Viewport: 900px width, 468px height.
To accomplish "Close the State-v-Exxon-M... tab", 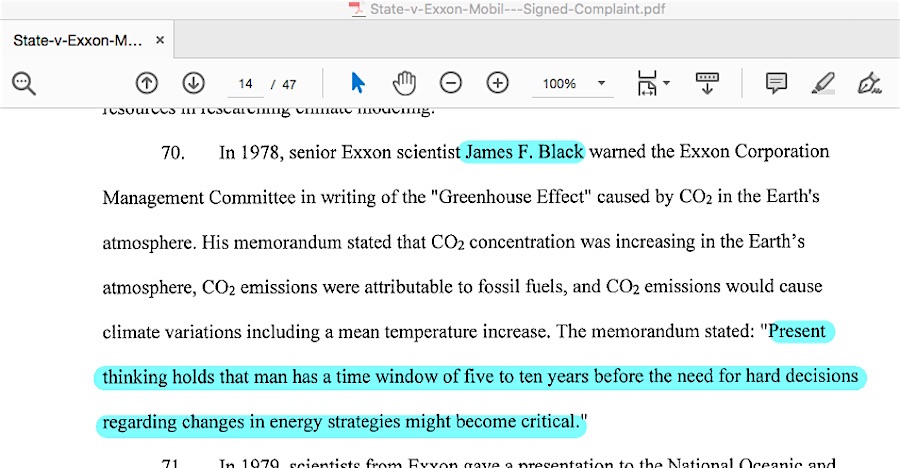I will [x=160, y=41].
